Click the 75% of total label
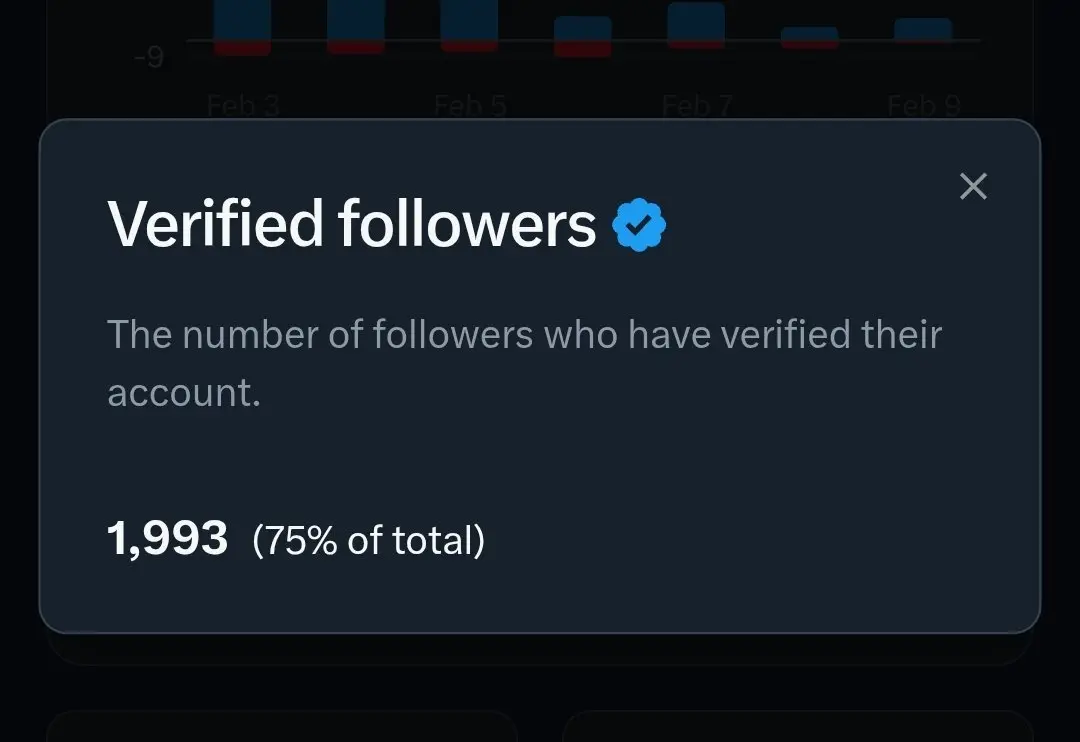 pos(368,540)
